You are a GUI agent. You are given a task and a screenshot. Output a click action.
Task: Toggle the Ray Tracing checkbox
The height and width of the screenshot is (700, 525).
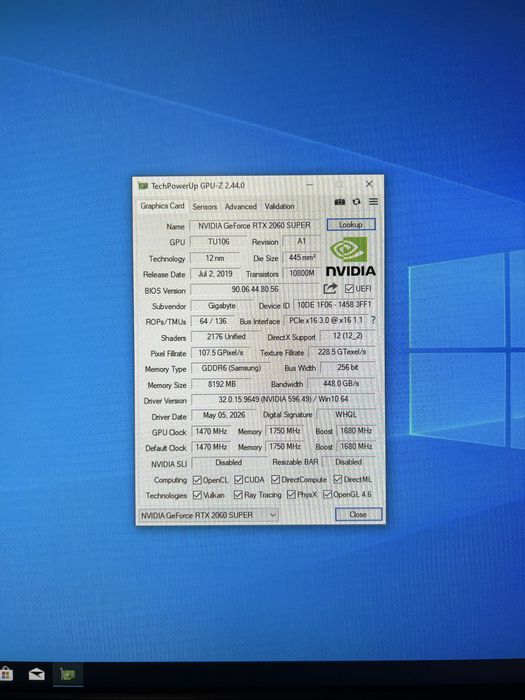238,495
